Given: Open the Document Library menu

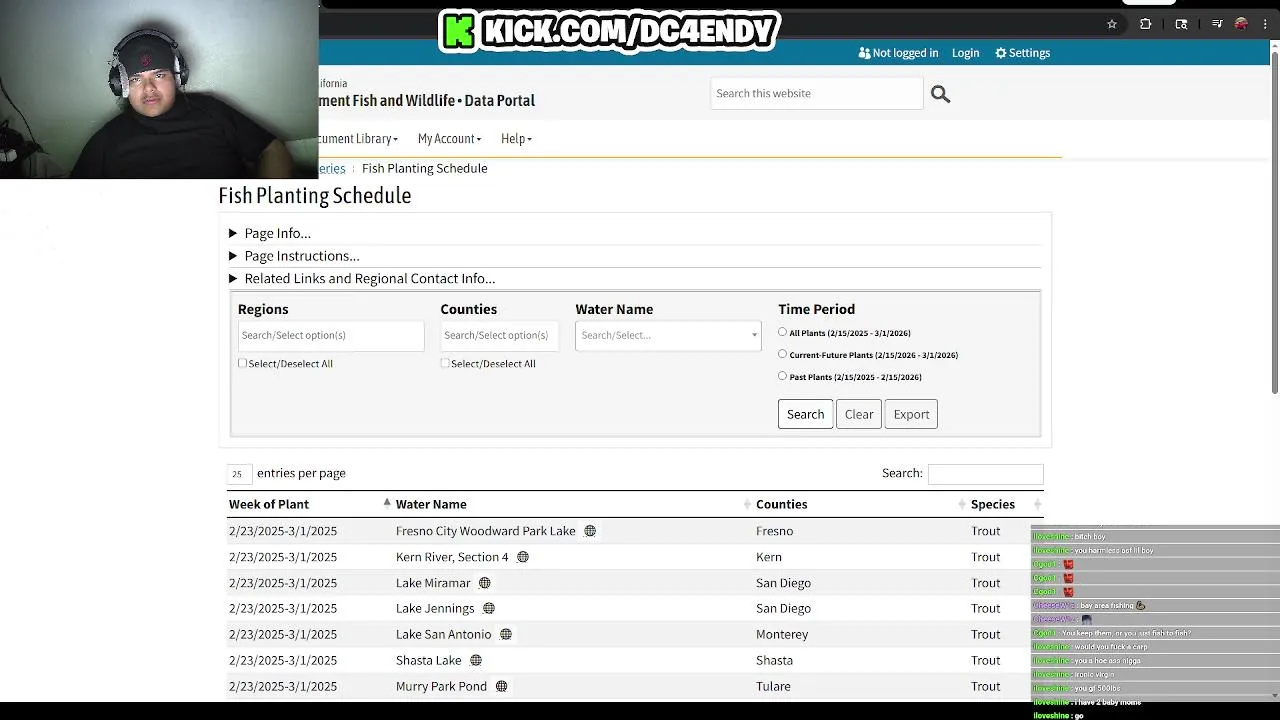Looking at the screenshot, I should point(358,139).
